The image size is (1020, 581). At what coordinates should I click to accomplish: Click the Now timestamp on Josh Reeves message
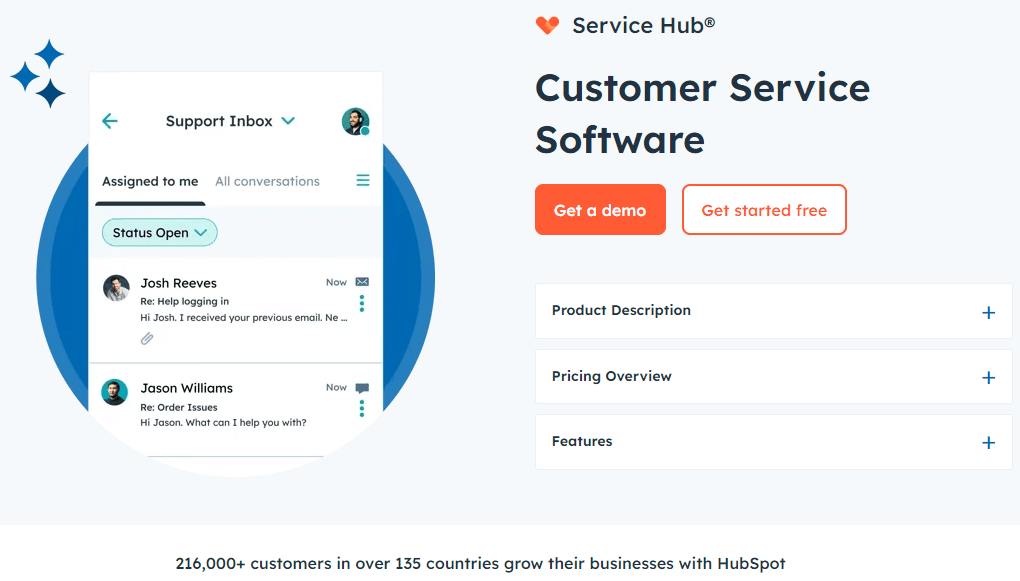click(x=336, y=282)
